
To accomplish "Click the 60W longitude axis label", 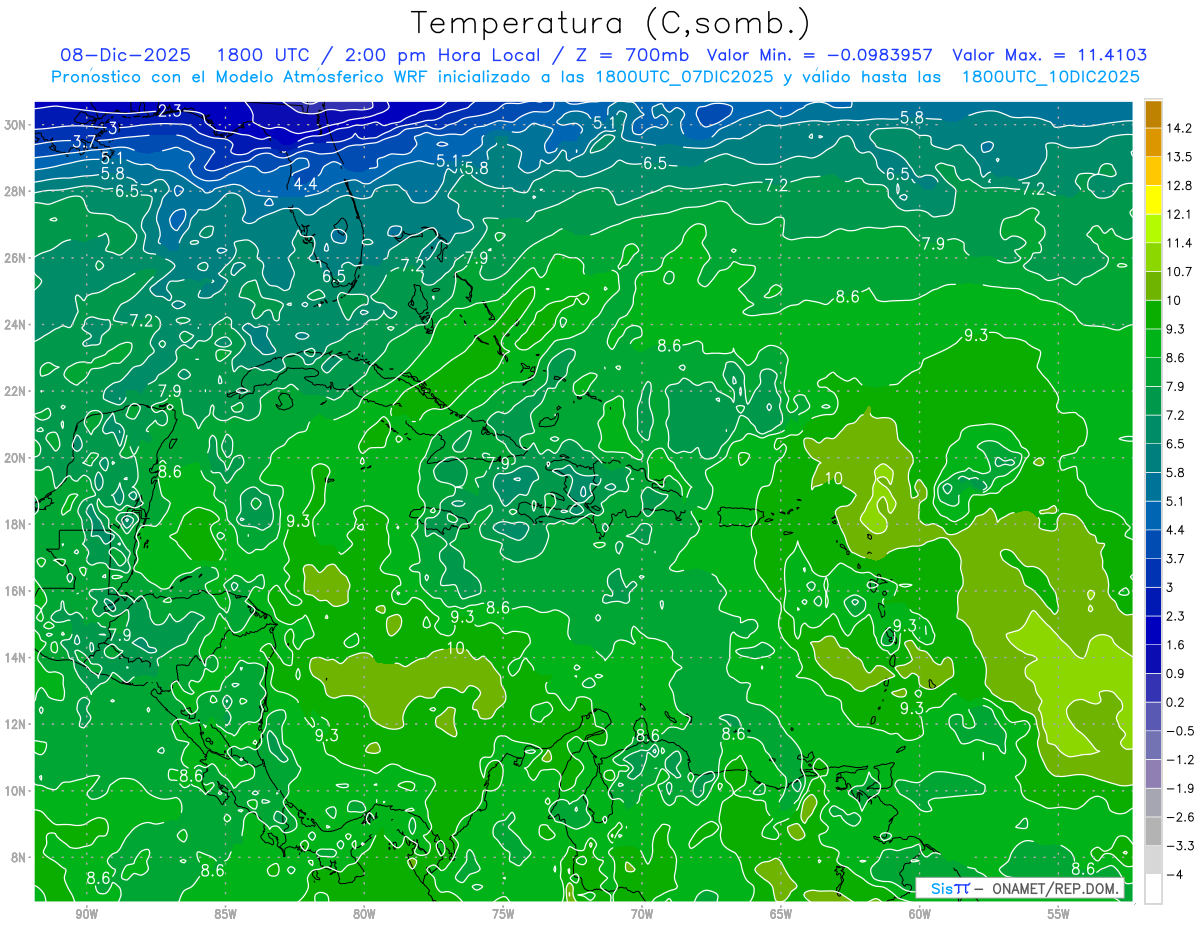I will click(x=920, y=914).
